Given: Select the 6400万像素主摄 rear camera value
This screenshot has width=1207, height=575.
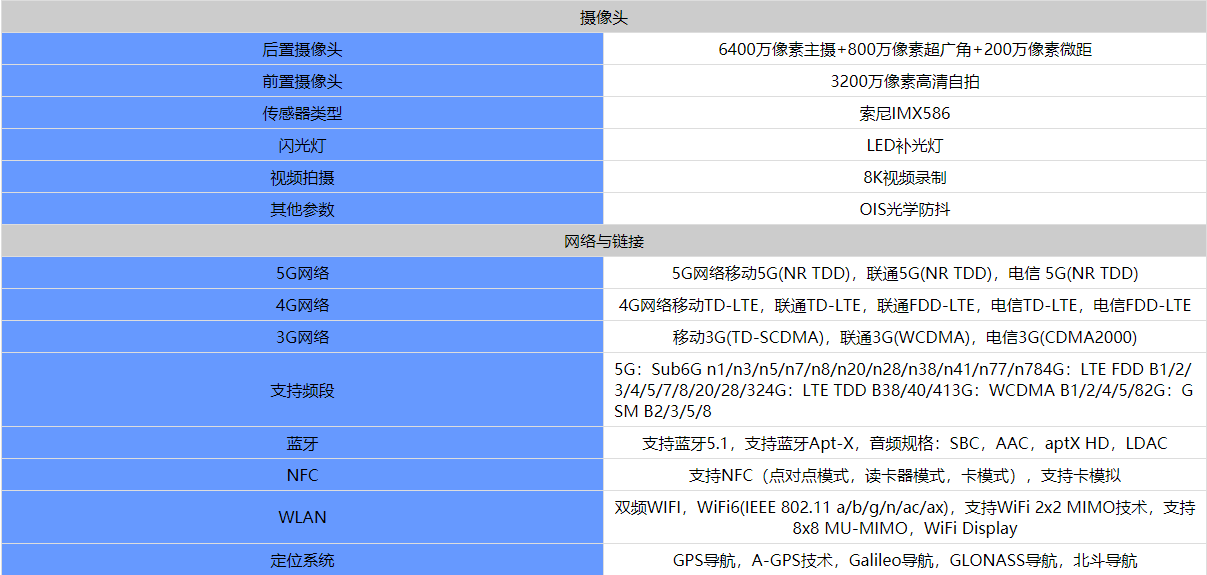Looking at the screenshot, I should click(905, 49).
